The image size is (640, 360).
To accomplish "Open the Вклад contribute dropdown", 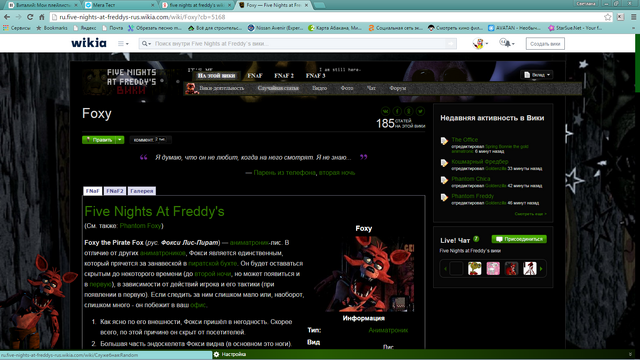I will (537, 75).
